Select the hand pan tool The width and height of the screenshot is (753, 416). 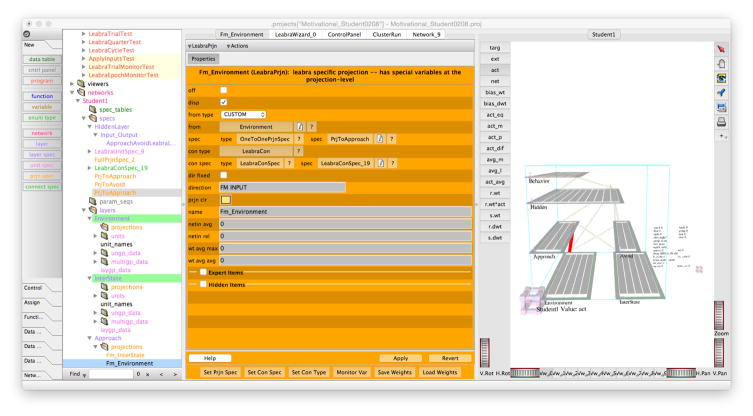(x=721, y=63)
